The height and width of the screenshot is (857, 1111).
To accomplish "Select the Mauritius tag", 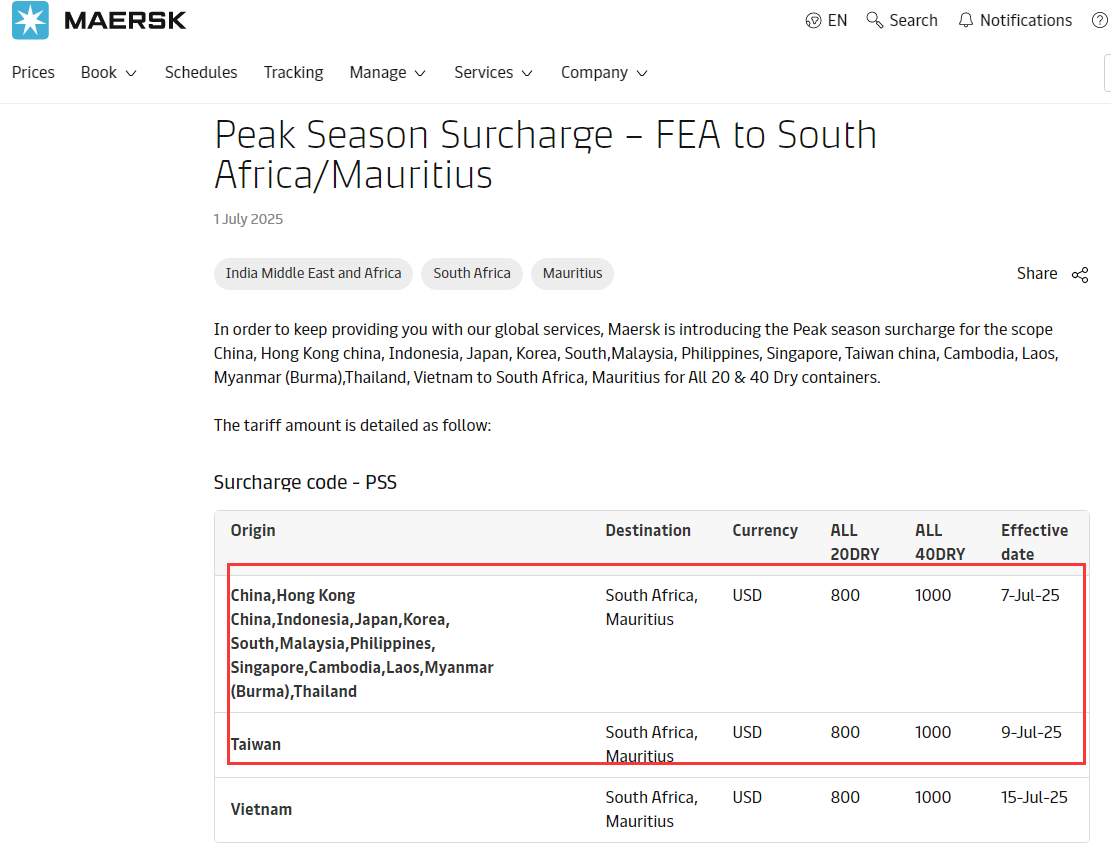I will click(x=573, y=273).
